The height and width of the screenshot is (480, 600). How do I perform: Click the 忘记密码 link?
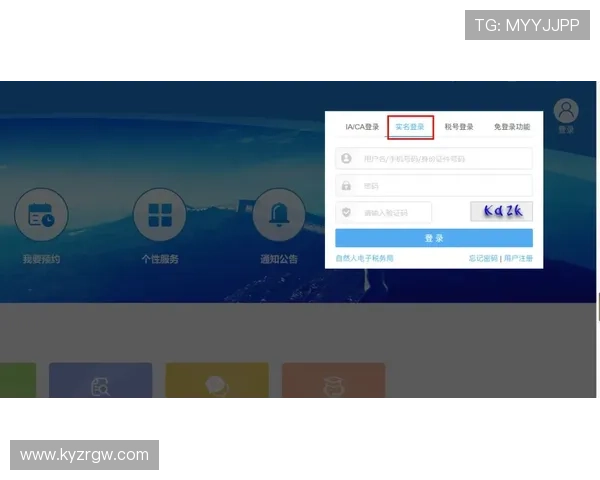[x=483, y=258]
